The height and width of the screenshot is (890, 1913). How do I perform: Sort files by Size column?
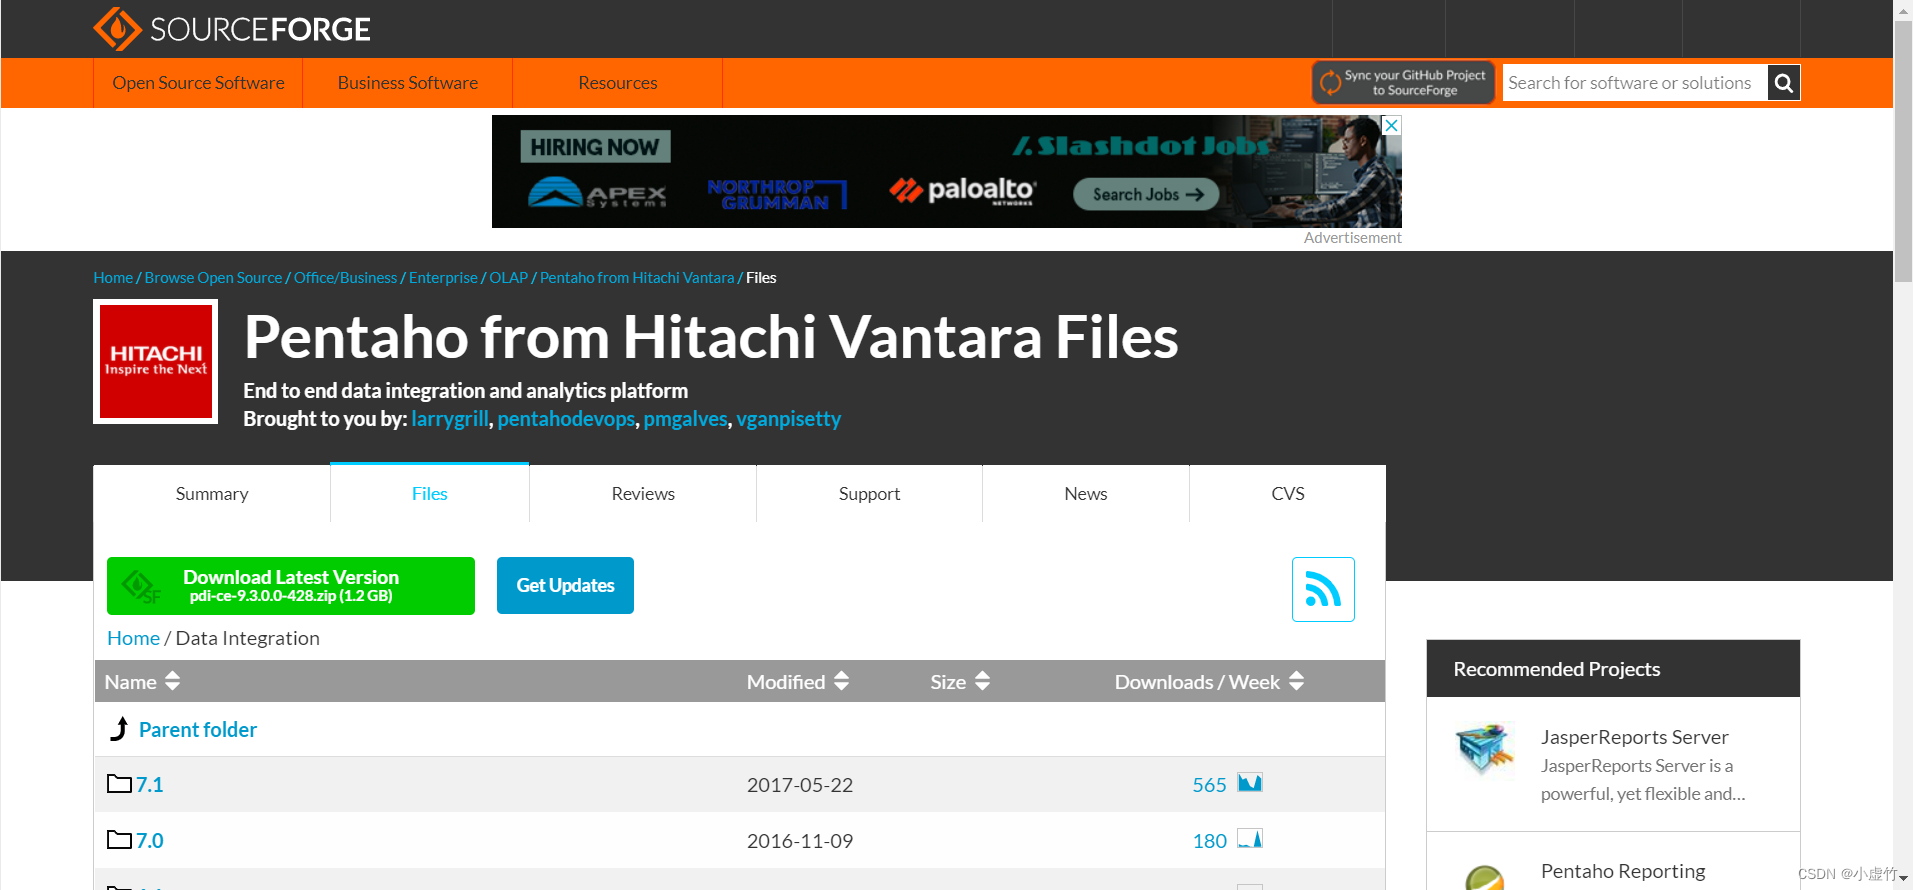click(x=959, y=682)
